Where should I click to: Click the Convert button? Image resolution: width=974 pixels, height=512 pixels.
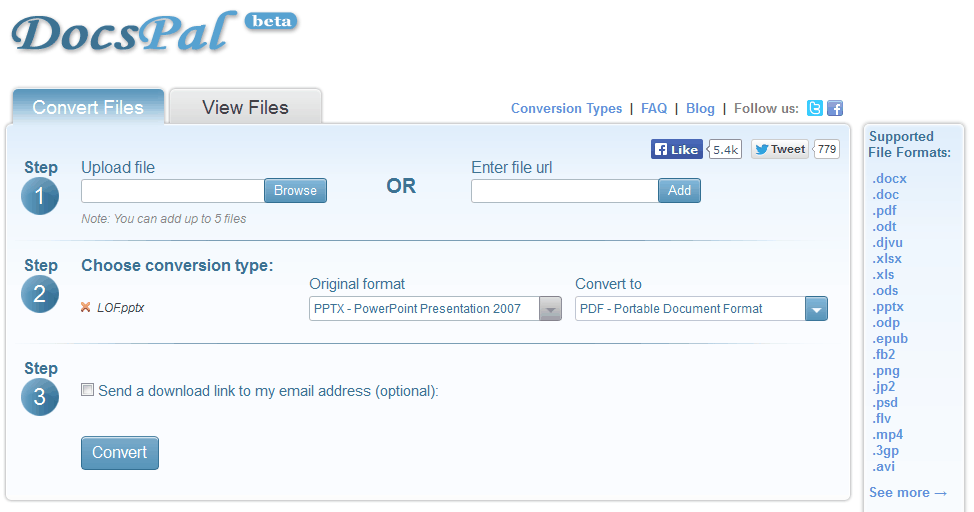pyautogui.click(x=120, y=452)
